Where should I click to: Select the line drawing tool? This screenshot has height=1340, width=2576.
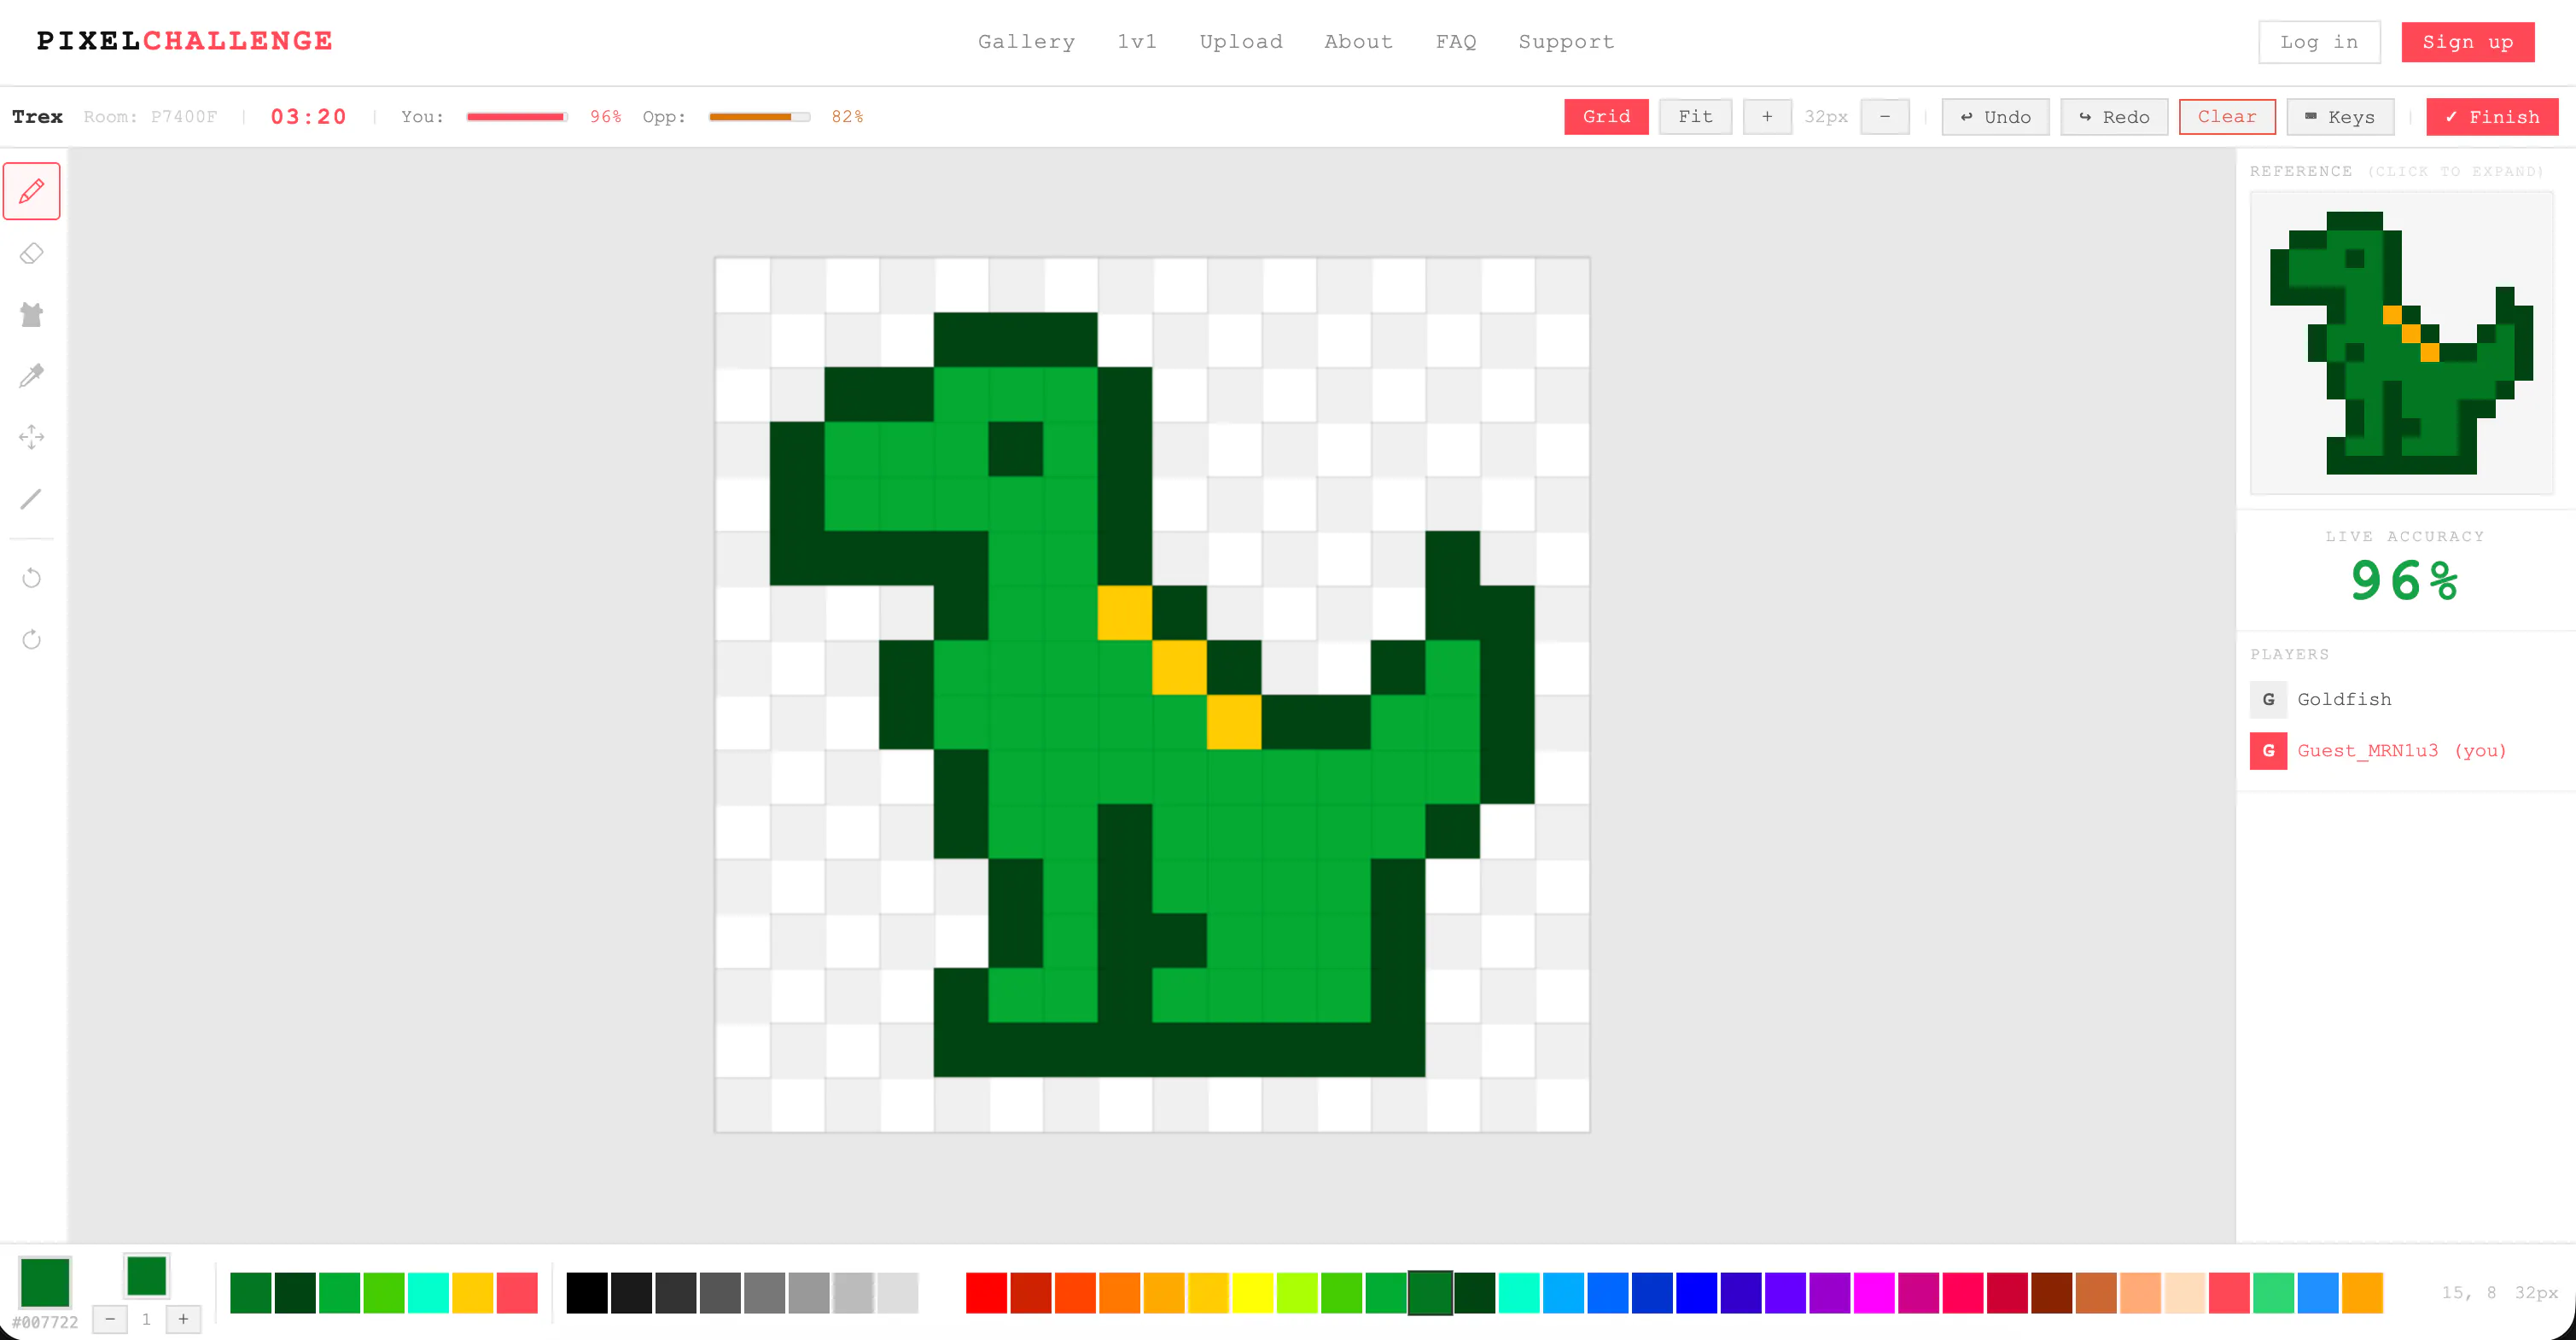tap(32, 498)
